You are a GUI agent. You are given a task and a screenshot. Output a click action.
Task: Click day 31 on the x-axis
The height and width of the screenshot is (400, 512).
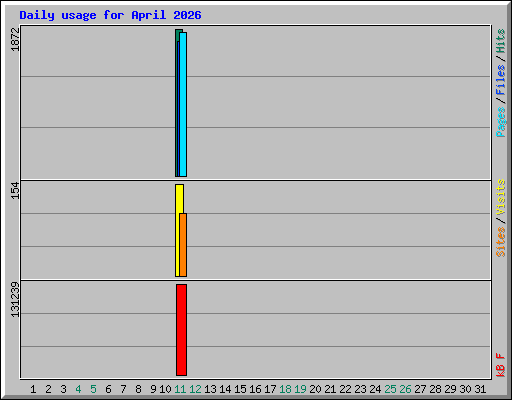click(480, 389)
